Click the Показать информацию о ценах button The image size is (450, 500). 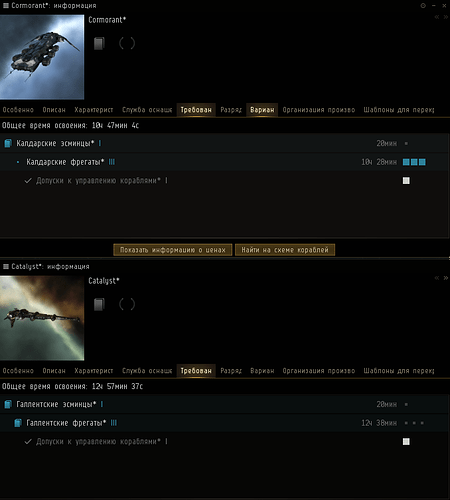coord(173,250)
